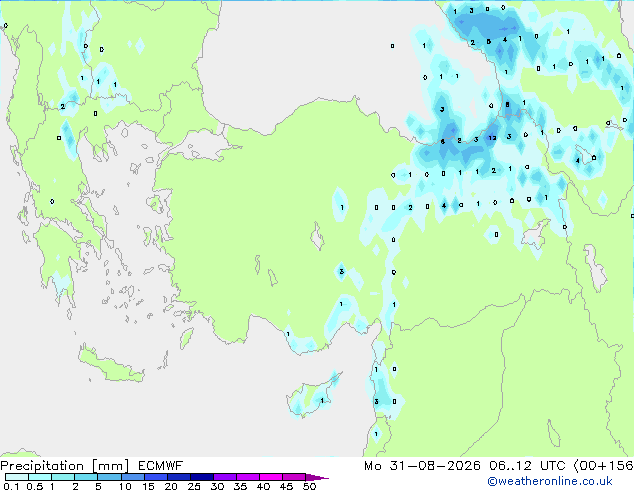
Task: Click the purple arrow tip above 50 mm
Action: (x=317, y=477)
